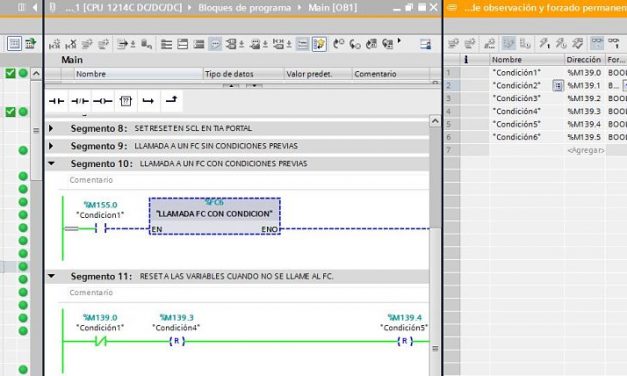Click the Add row icon in Main toolbar

pos(103,44)
